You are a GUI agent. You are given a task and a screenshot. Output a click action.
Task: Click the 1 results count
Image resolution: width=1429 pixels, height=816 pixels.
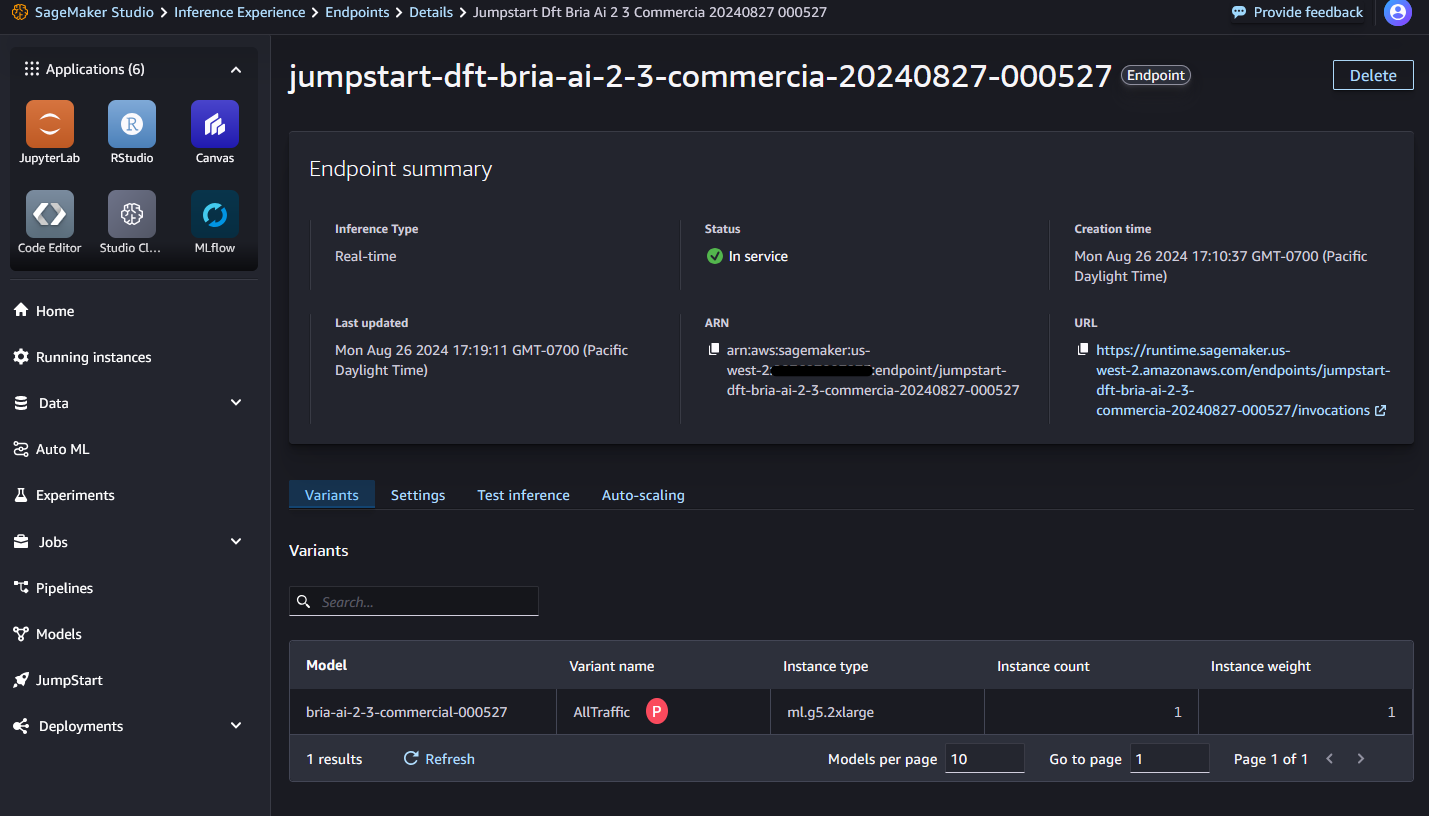334,759
